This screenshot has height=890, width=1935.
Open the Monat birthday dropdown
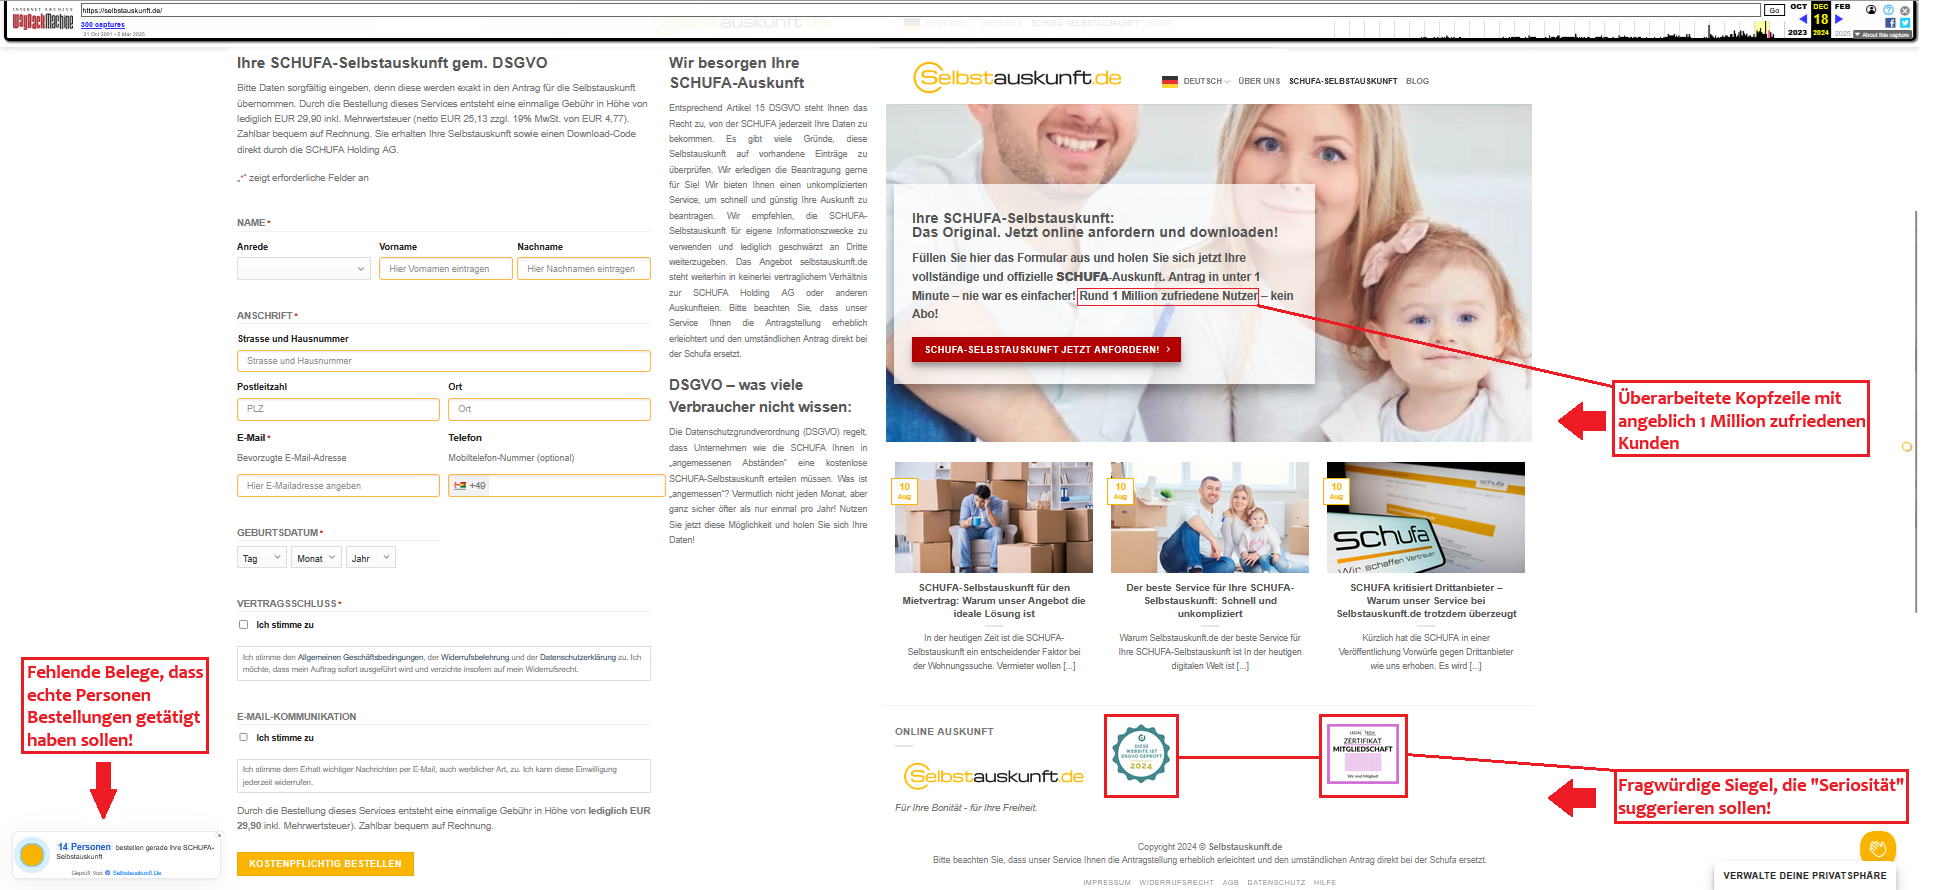pyautogui.click(x=316, y=558)
